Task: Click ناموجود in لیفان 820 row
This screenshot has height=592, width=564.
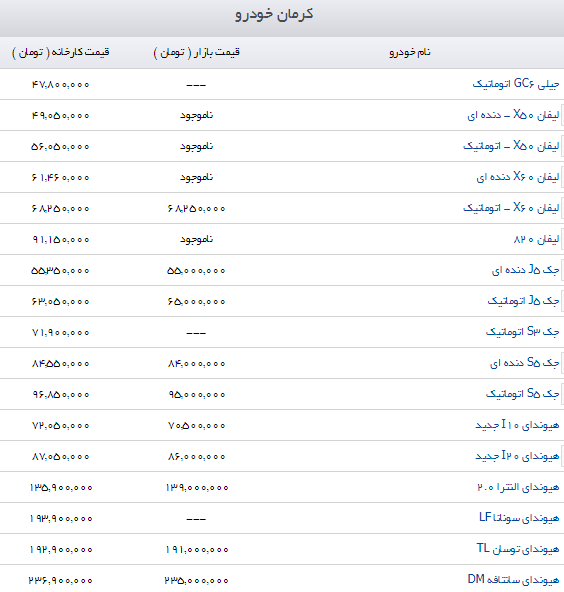Action: coord(196,239)
